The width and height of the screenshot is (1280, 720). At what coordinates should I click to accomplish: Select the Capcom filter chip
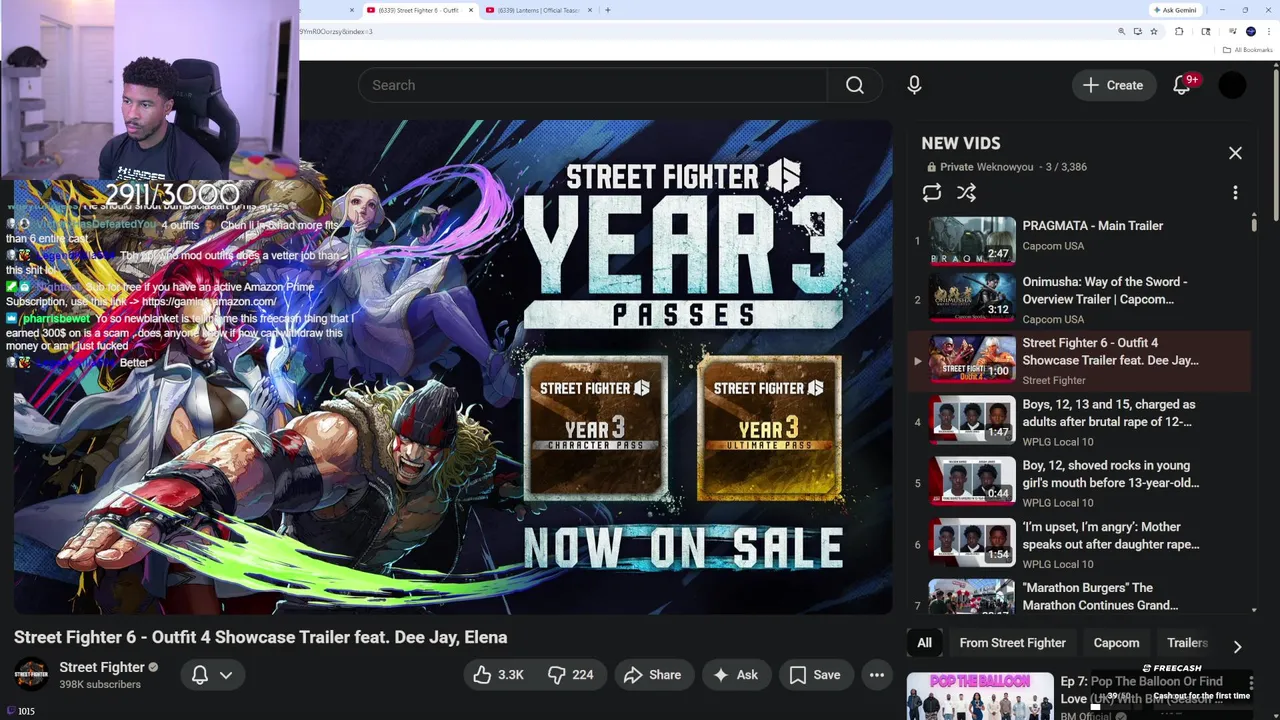tap(1116, 643)
